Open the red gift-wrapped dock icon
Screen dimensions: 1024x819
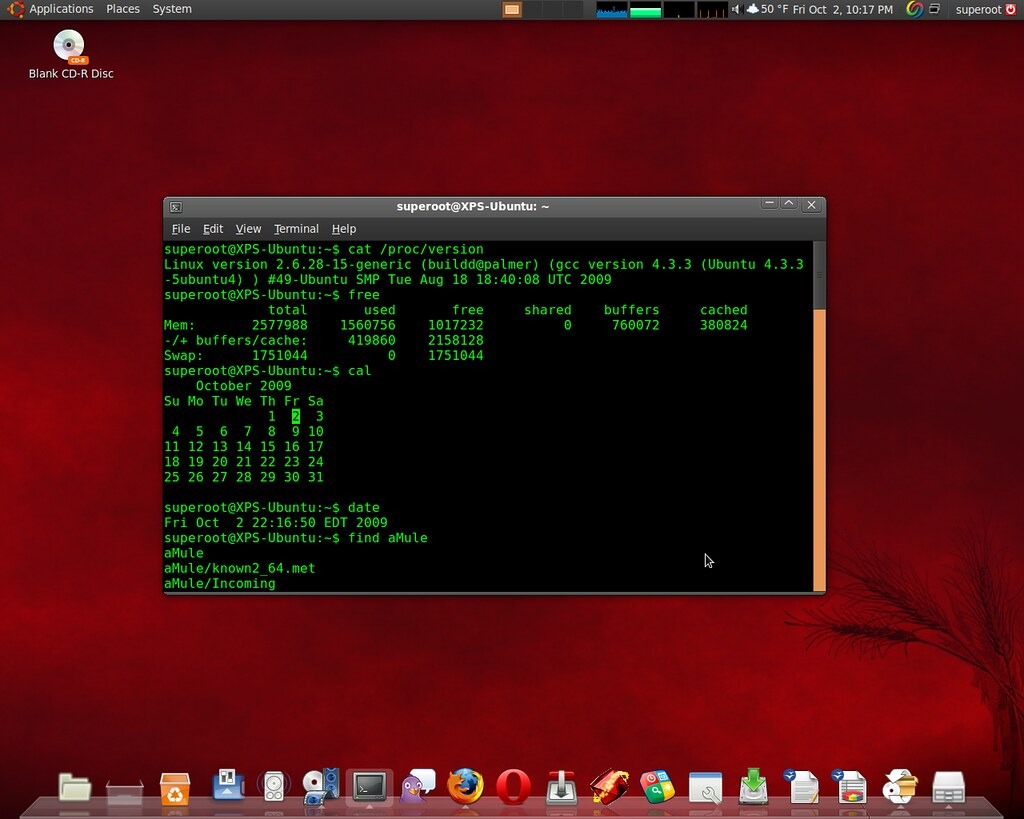click(x=609, y=786)
